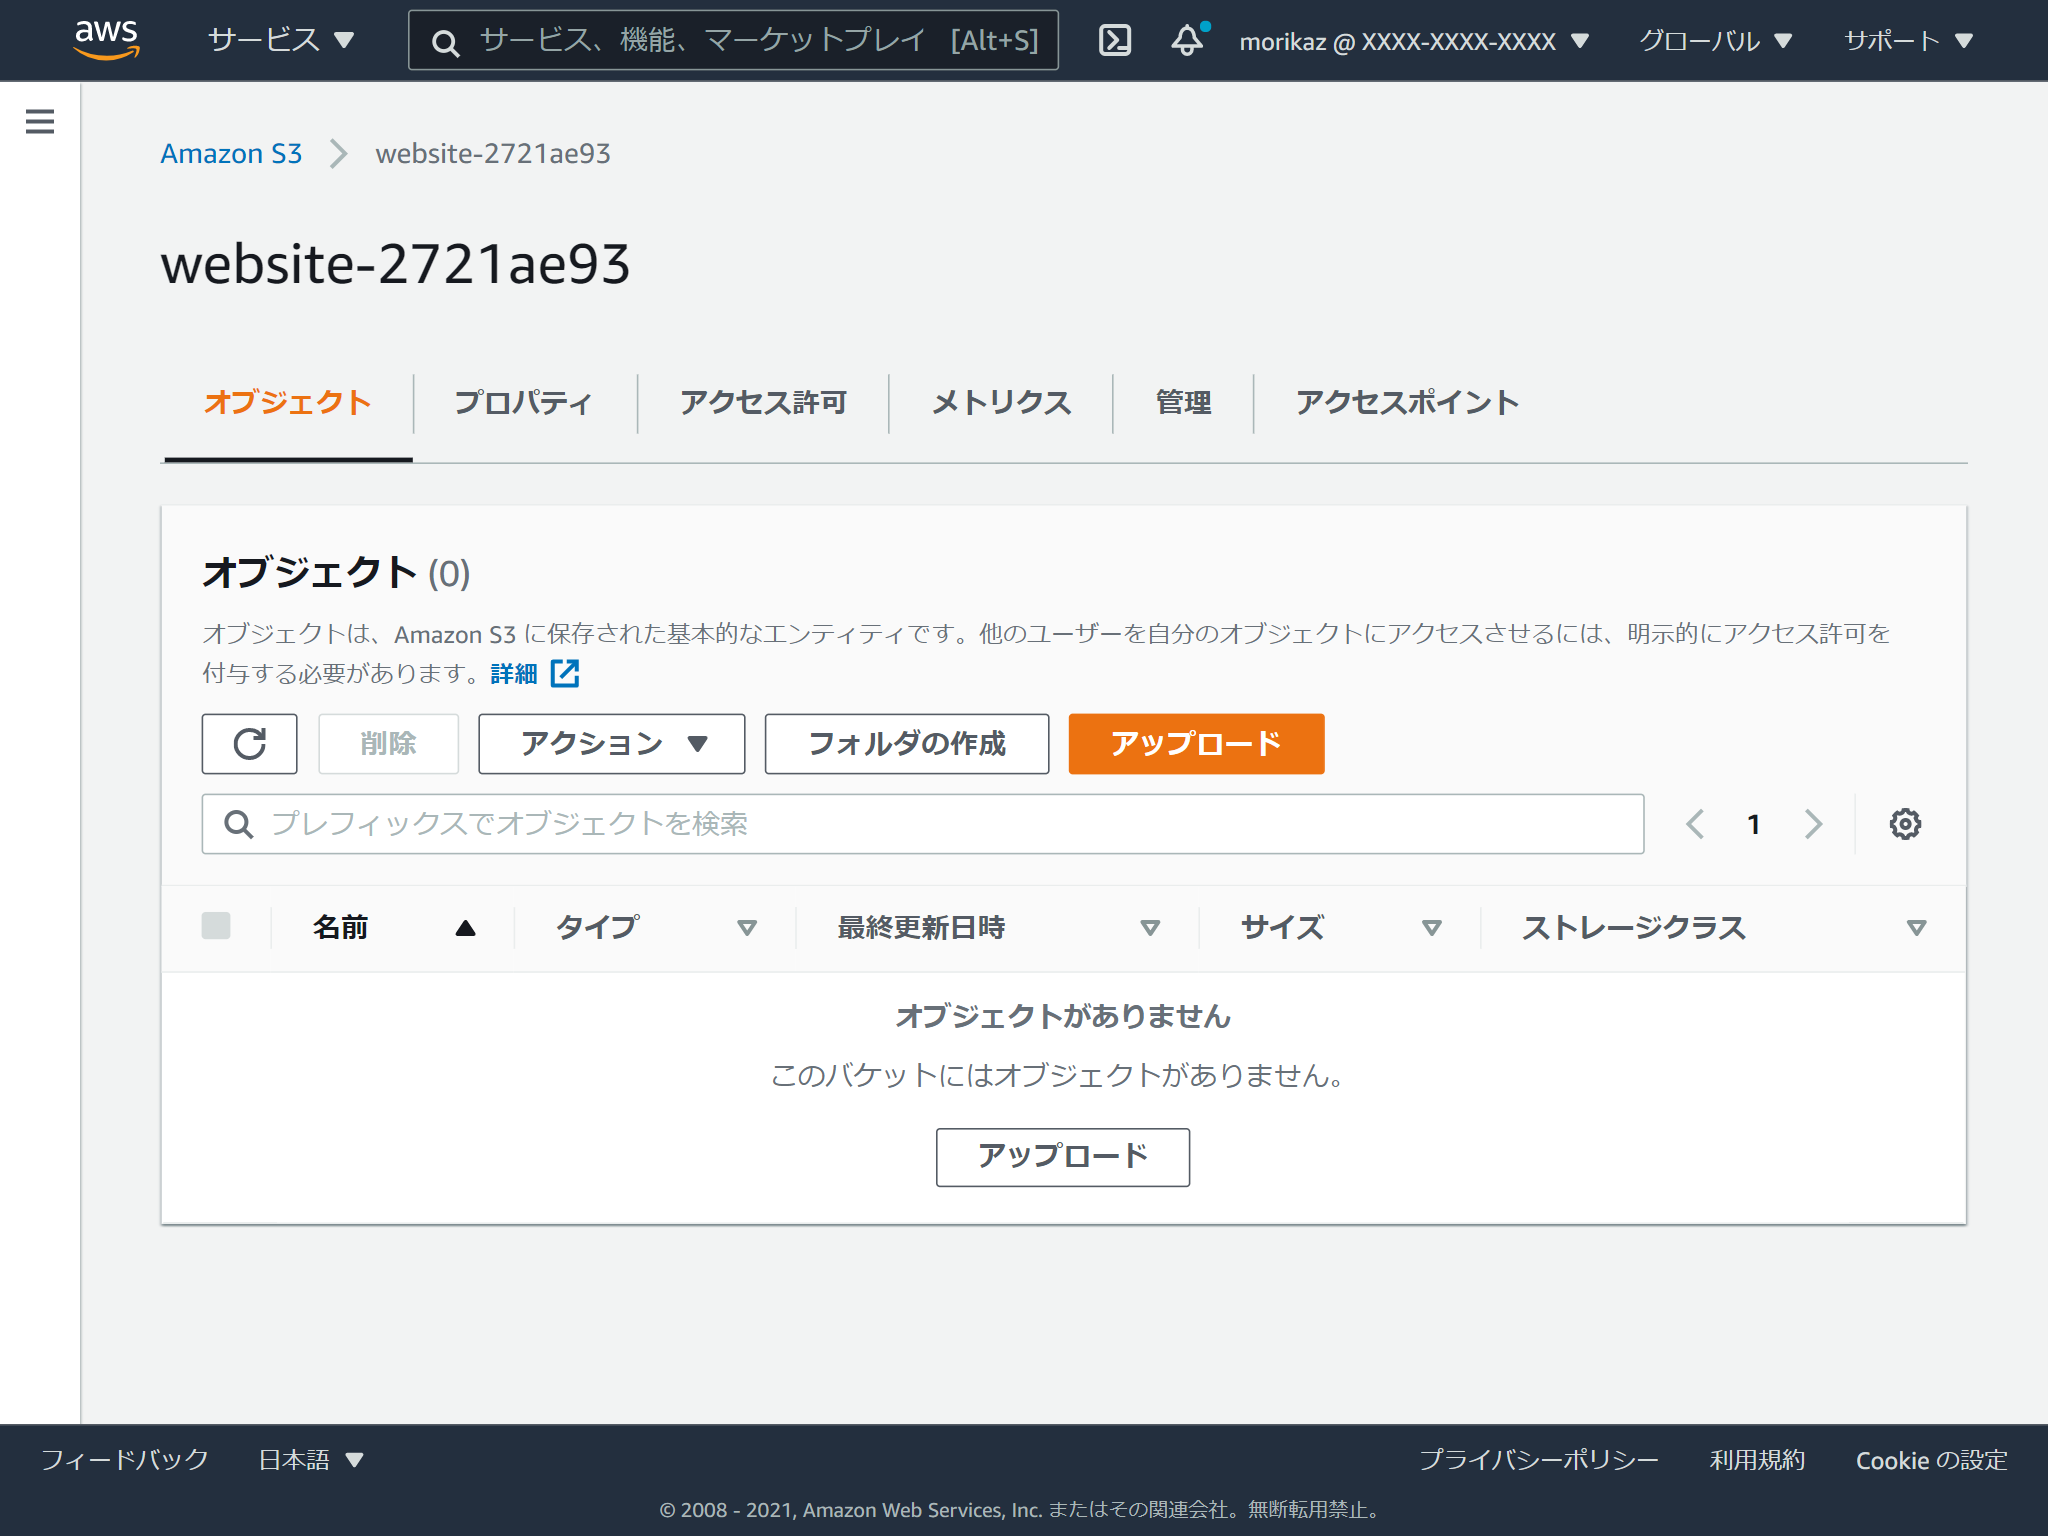Open the hamburger navigation menu
This screenshot has height=1536, width=2048.
[x=39, y=121]
